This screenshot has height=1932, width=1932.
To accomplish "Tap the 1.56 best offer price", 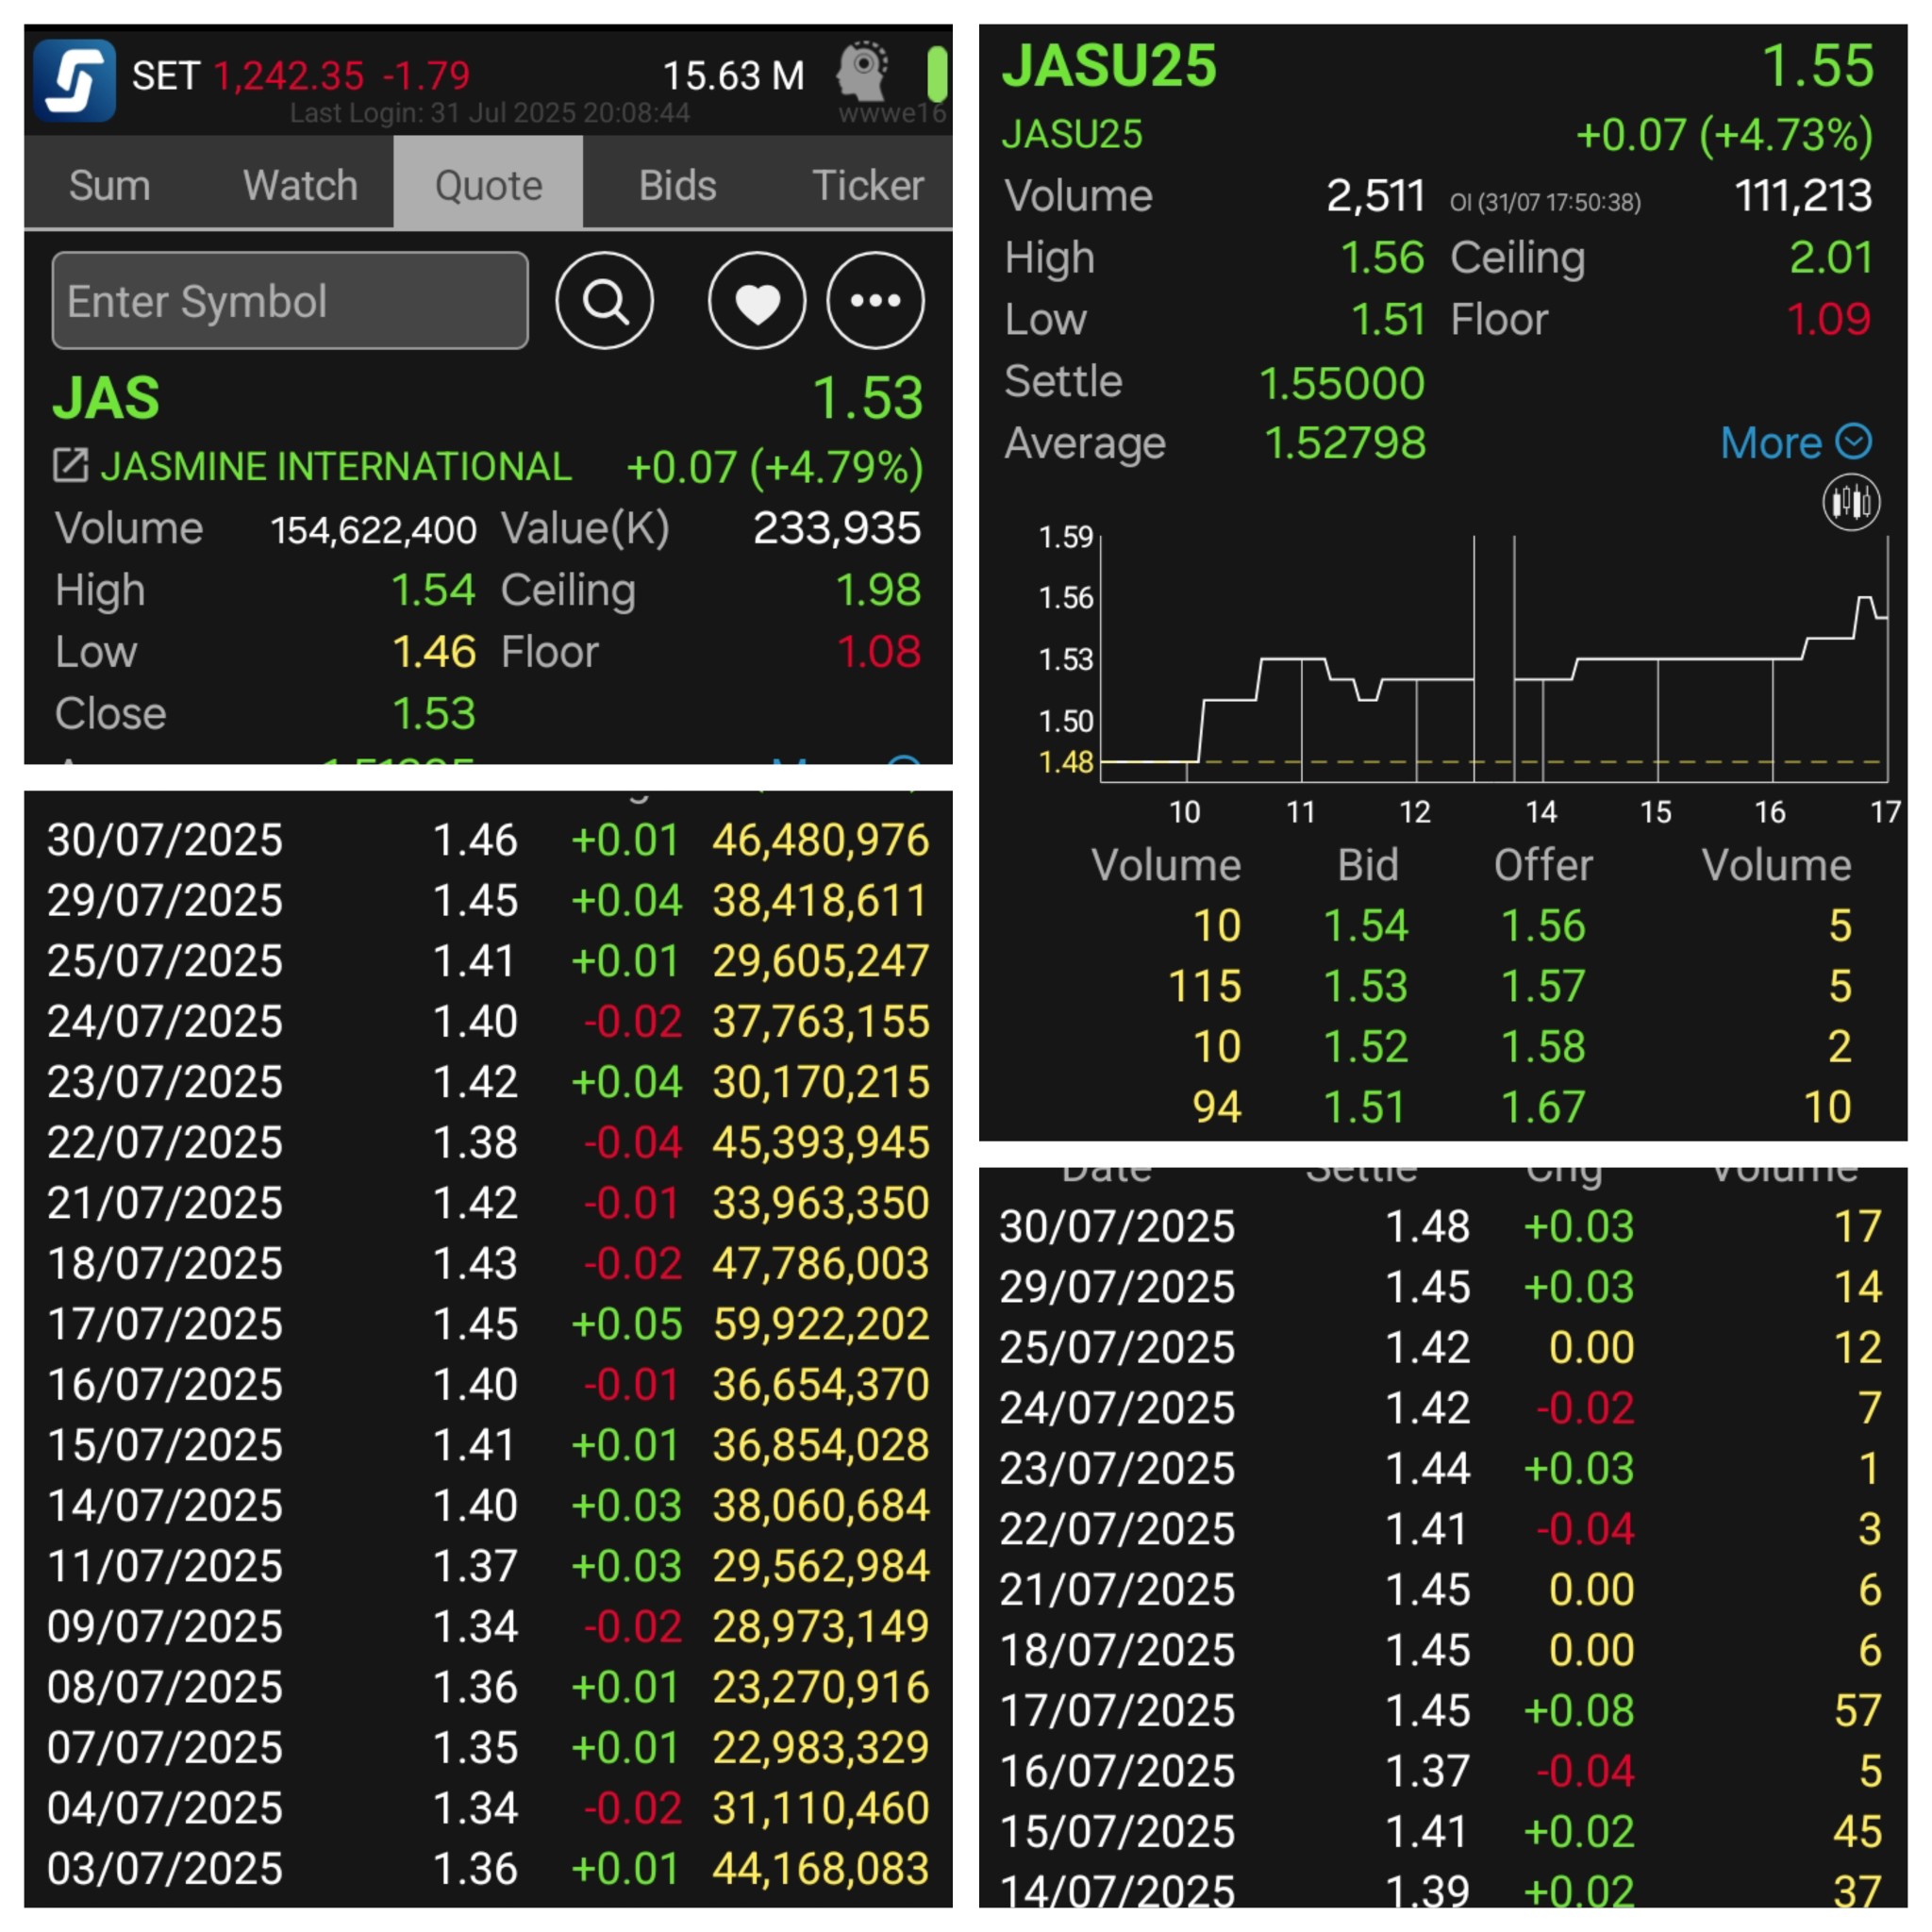I will click(x=1542, y=926).
